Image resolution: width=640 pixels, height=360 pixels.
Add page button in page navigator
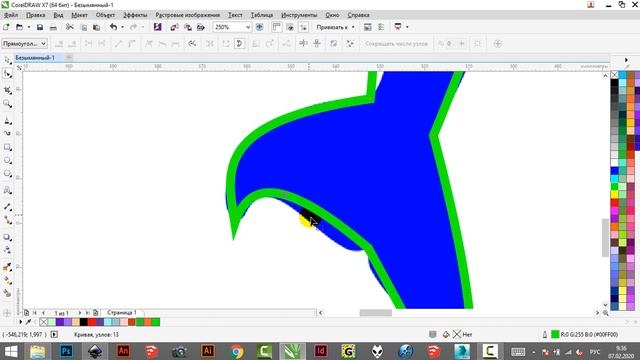pyautogui.click(x=96, y=313)
